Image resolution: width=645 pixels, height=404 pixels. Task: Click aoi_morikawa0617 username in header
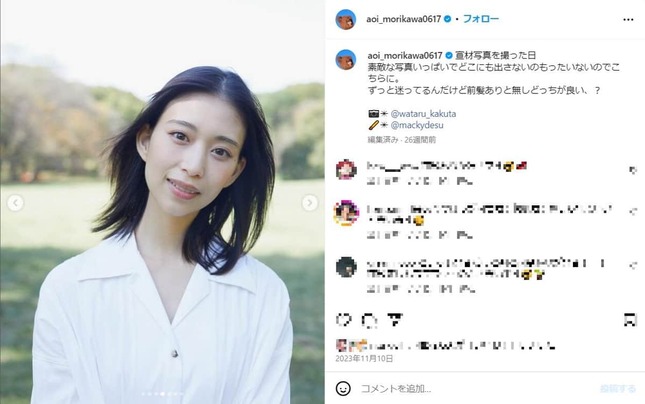404,19
